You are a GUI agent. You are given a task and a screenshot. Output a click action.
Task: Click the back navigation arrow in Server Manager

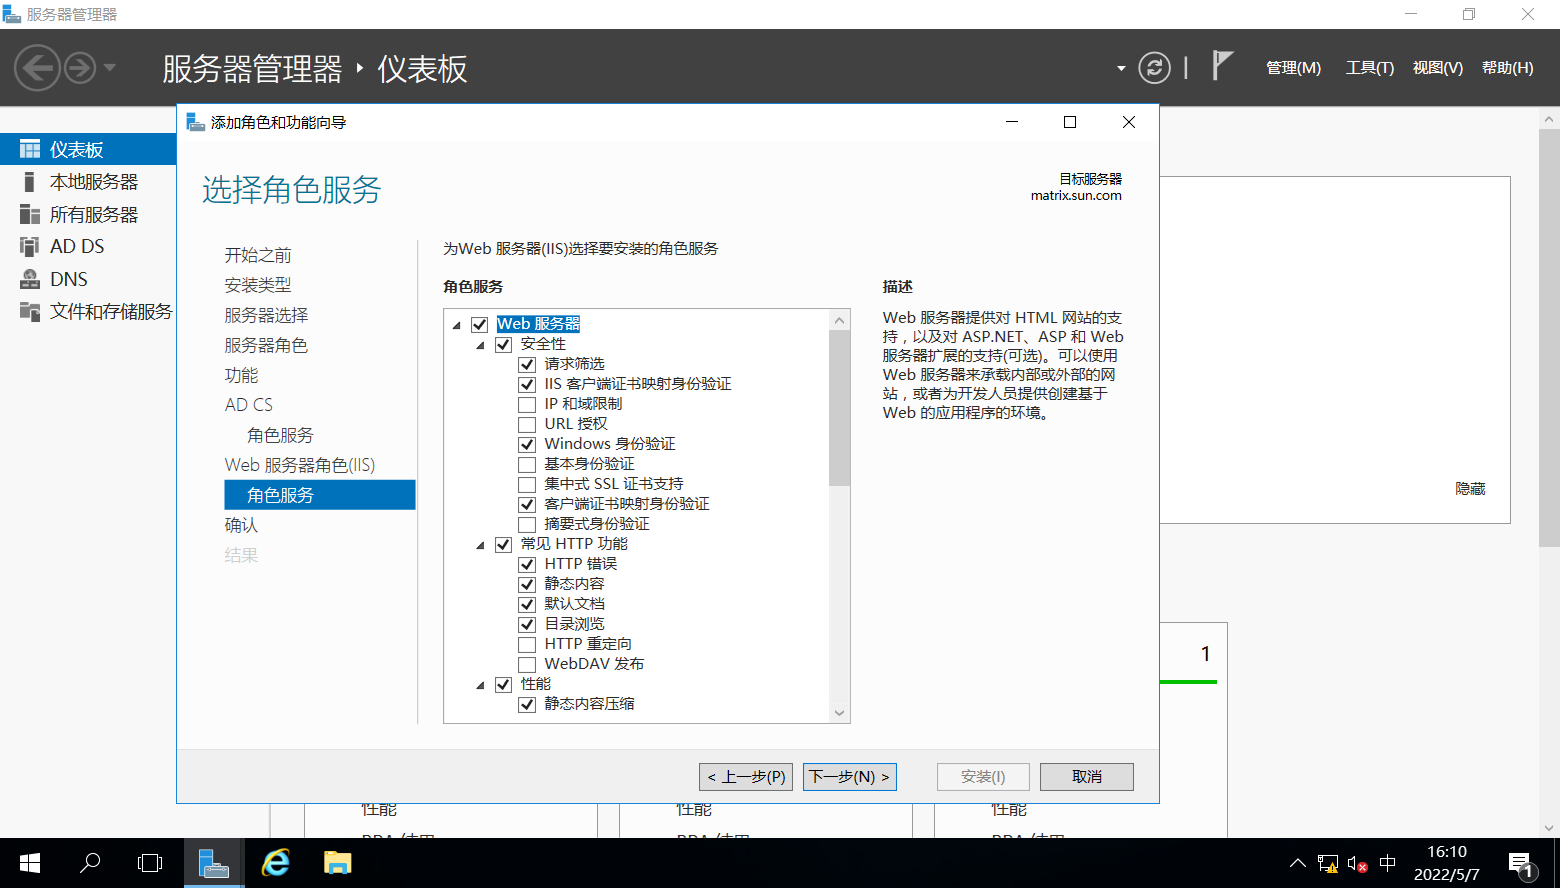(x=38, y=68)
